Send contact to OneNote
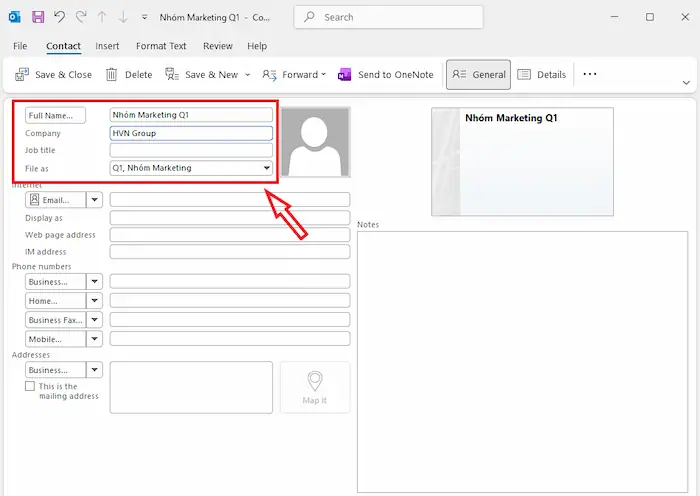Screen dimensions: 700x496 click(x=385, y=75)
